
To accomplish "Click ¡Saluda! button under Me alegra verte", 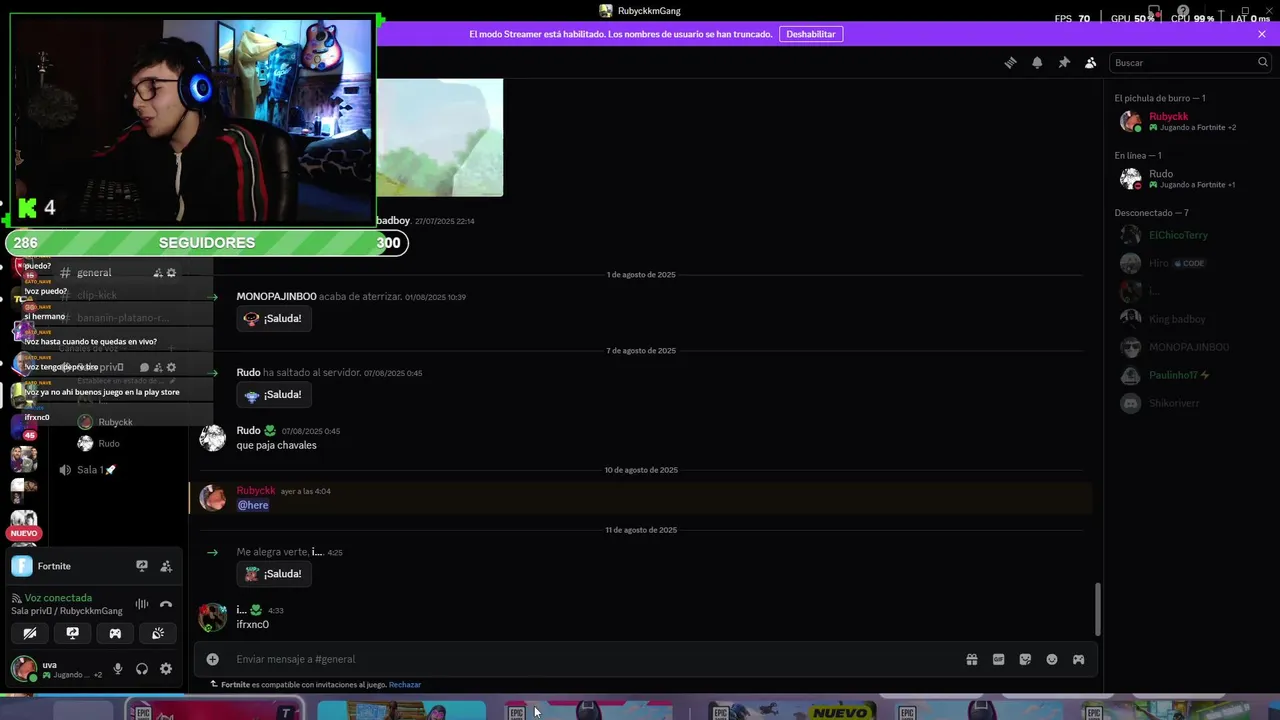I will 274,574.
